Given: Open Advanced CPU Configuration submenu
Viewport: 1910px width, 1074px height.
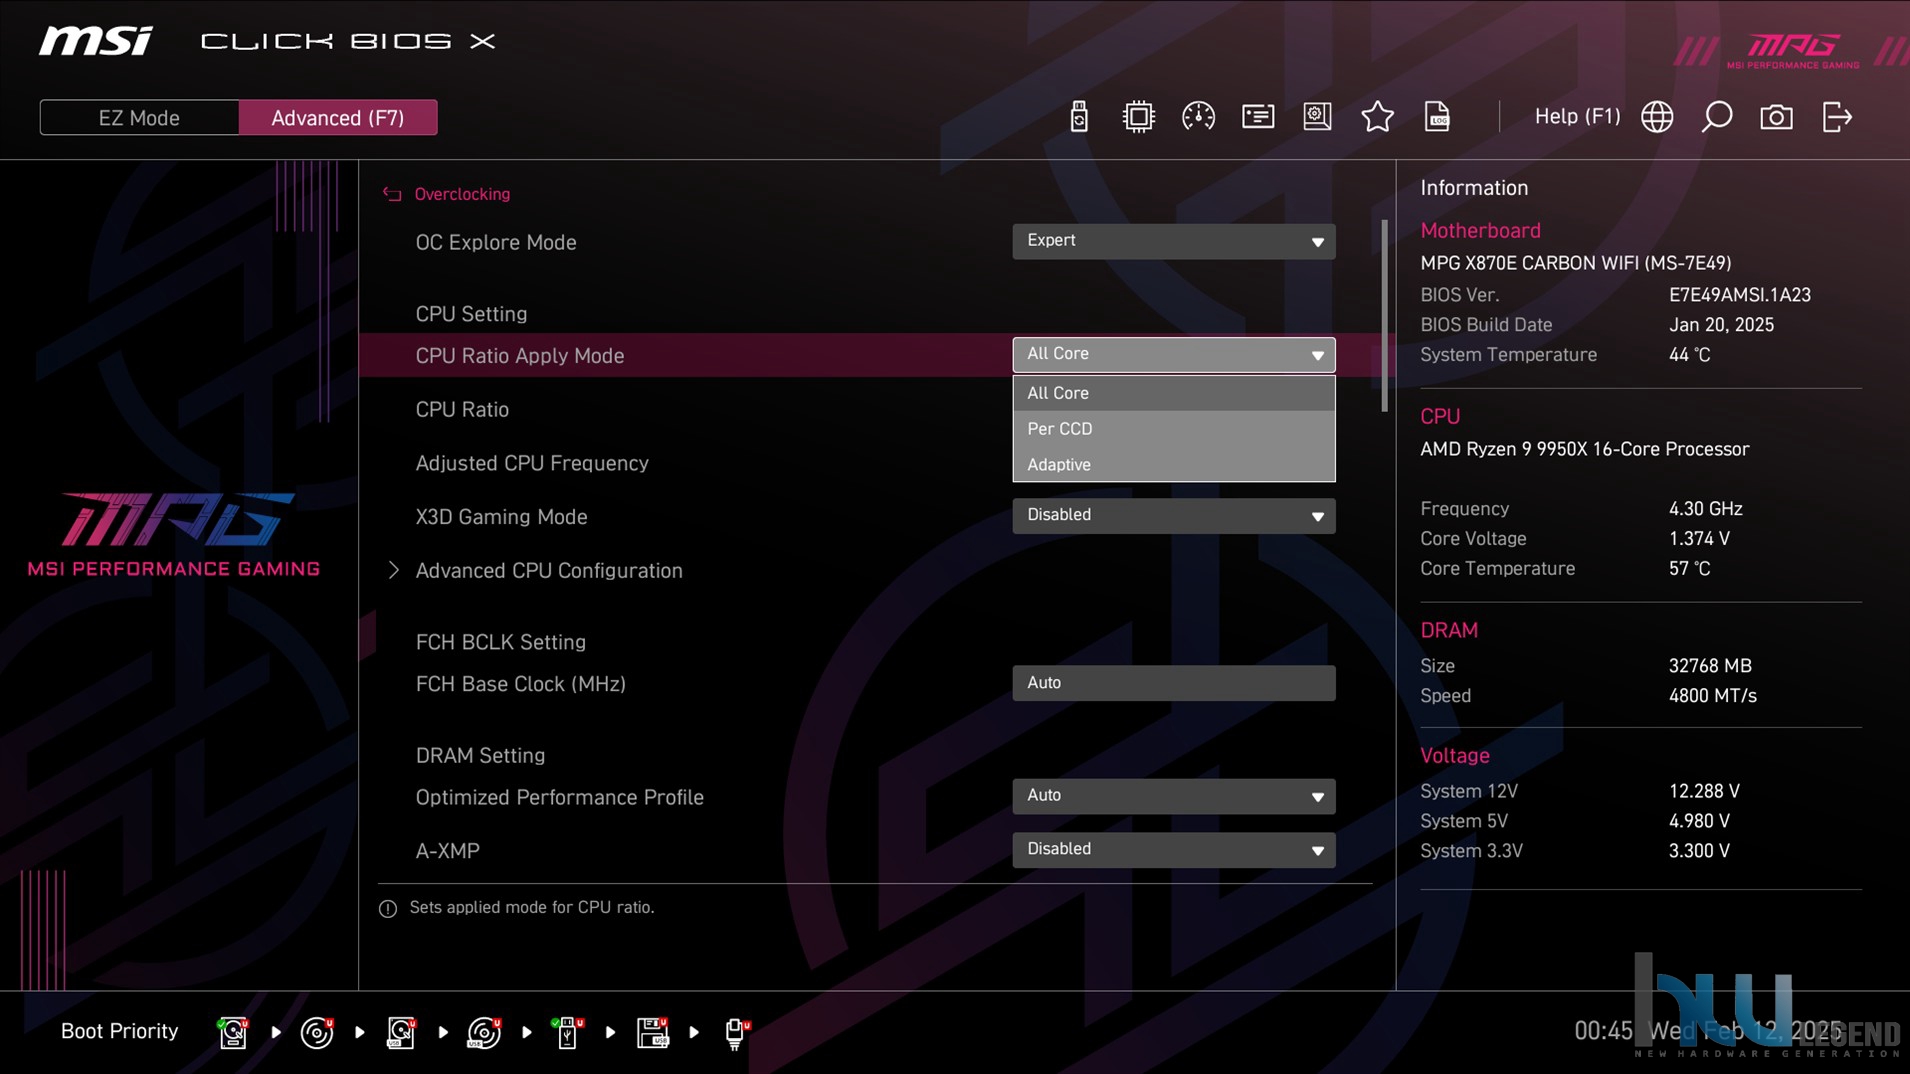Looking at the screenshot, I should coord(548,570).
